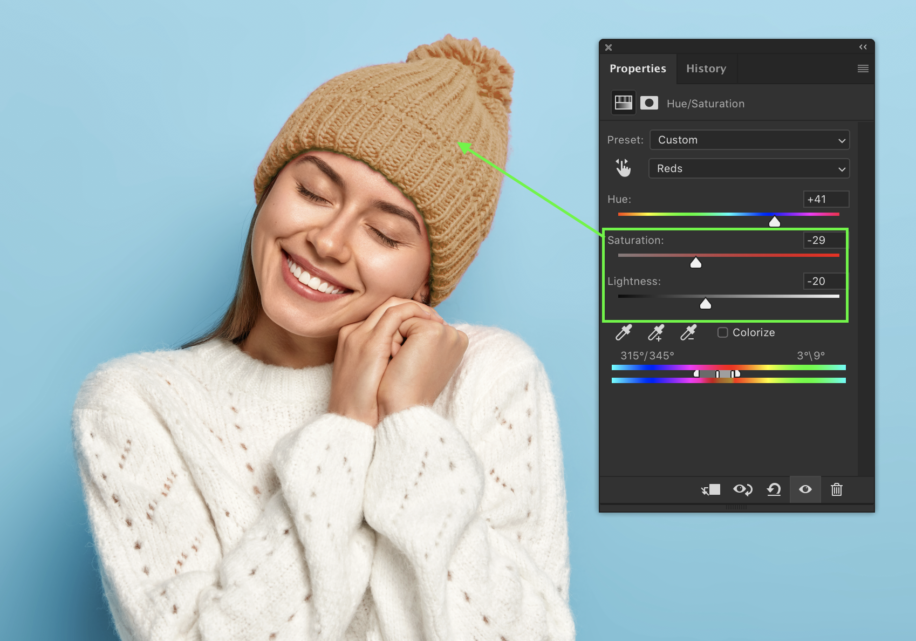Image resolution: width=916 pixels, height=641 pixels.
Task: Collapse the panel with the double chevrons
Action: tap(862, 46)
